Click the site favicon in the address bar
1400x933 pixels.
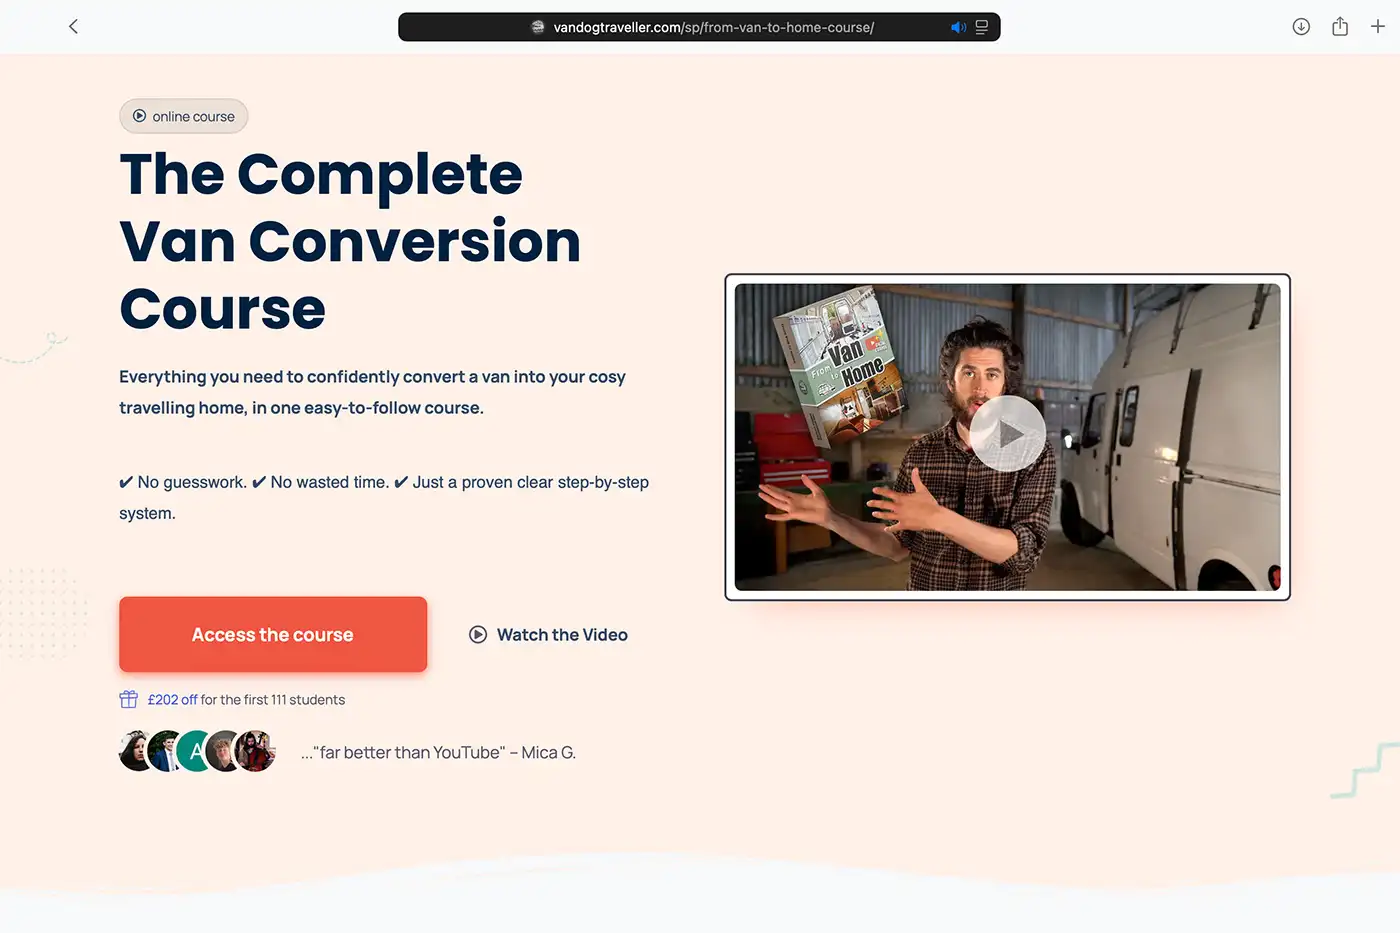tap(538, 27)
